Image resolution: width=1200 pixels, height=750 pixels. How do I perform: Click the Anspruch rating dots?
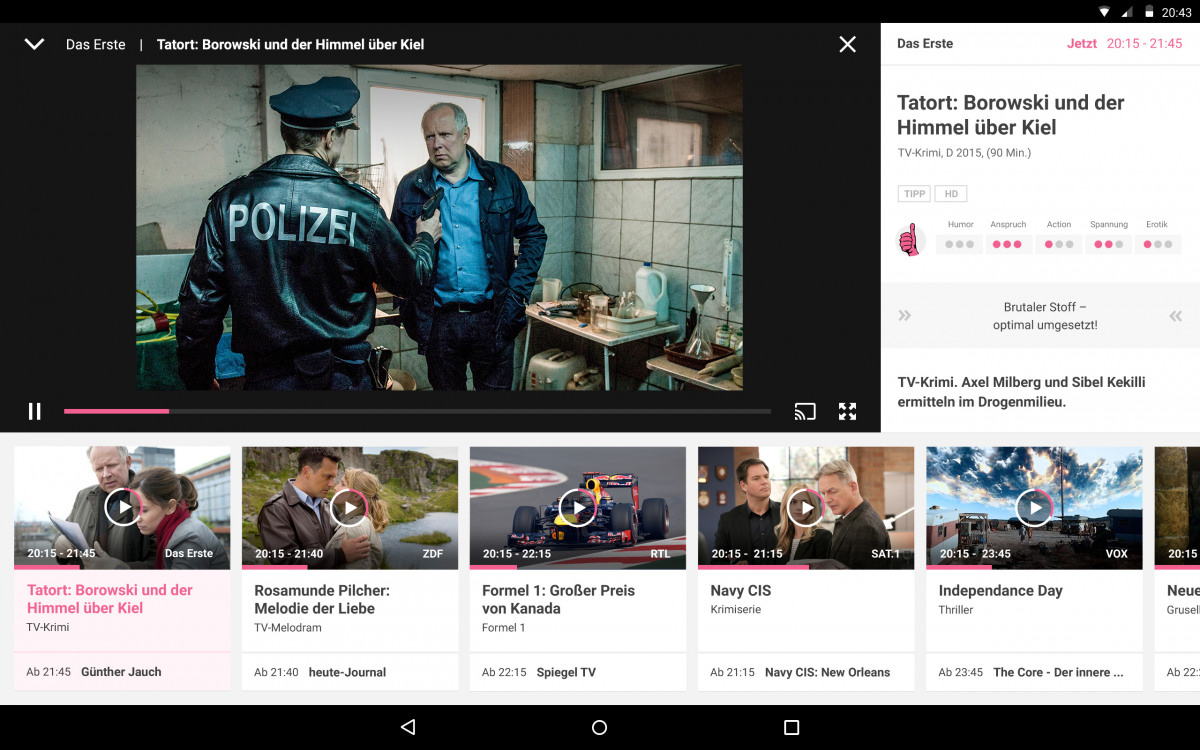coord(1008,244)
